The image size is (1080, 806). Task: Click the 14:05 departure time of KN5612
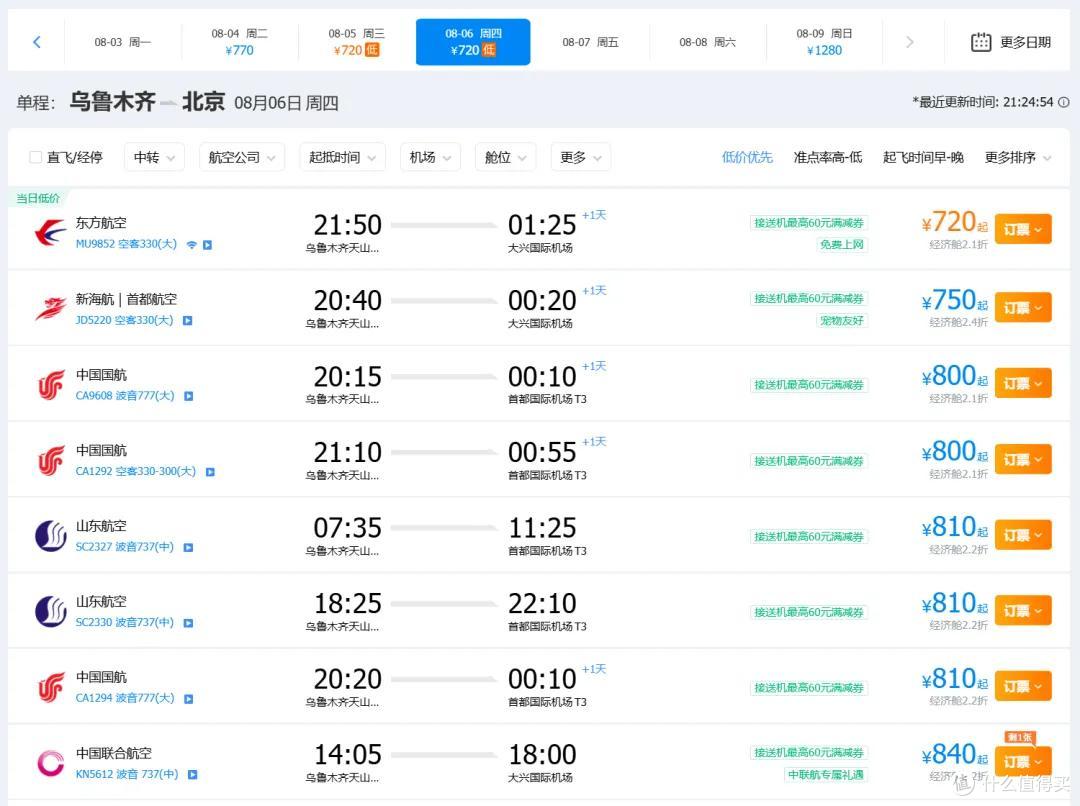[347, 754]
